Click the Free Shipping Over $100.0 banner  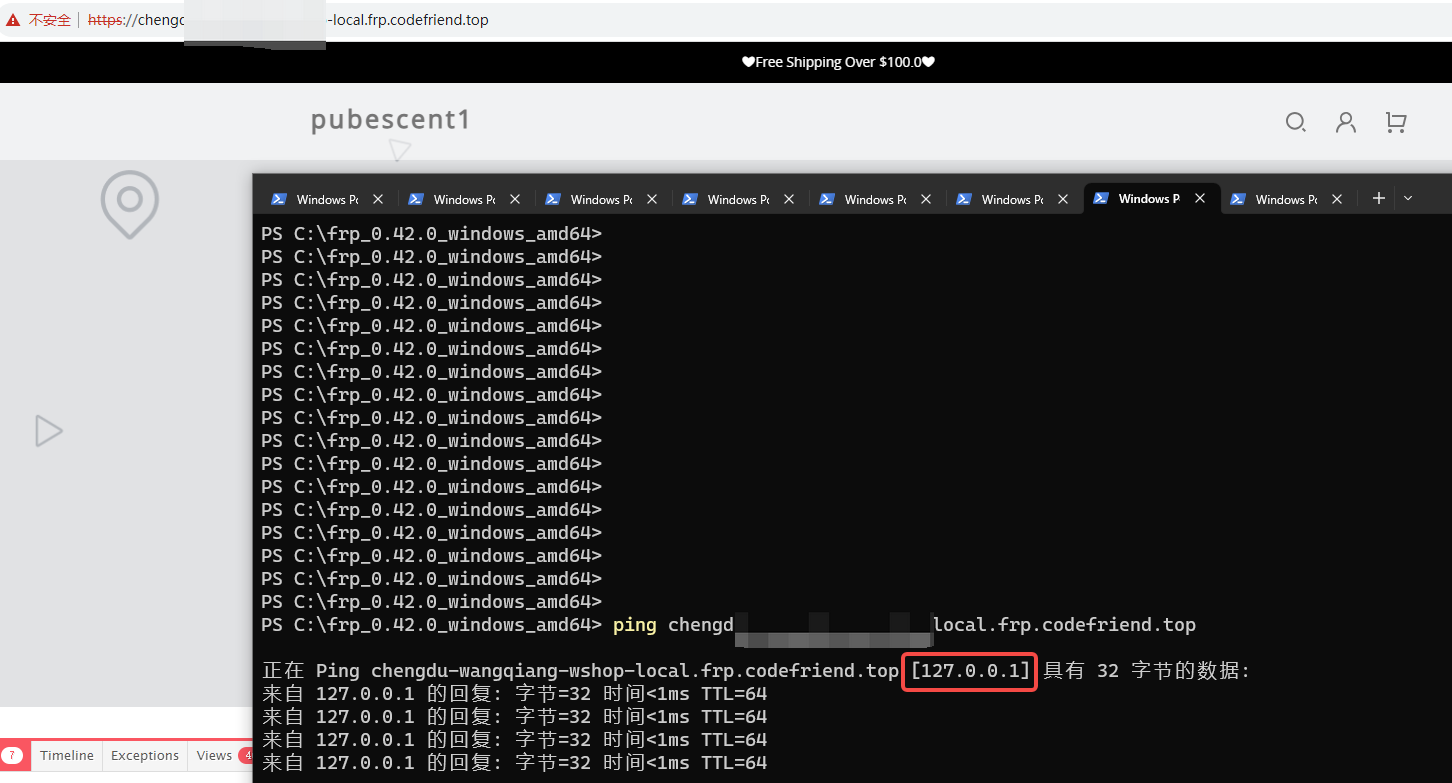coord(838,62)
